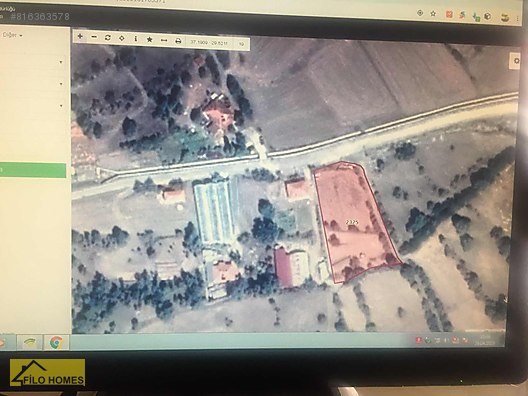528x396 pixels.
Task: Zoom out with the minus map tool
Action: point(94,37)
